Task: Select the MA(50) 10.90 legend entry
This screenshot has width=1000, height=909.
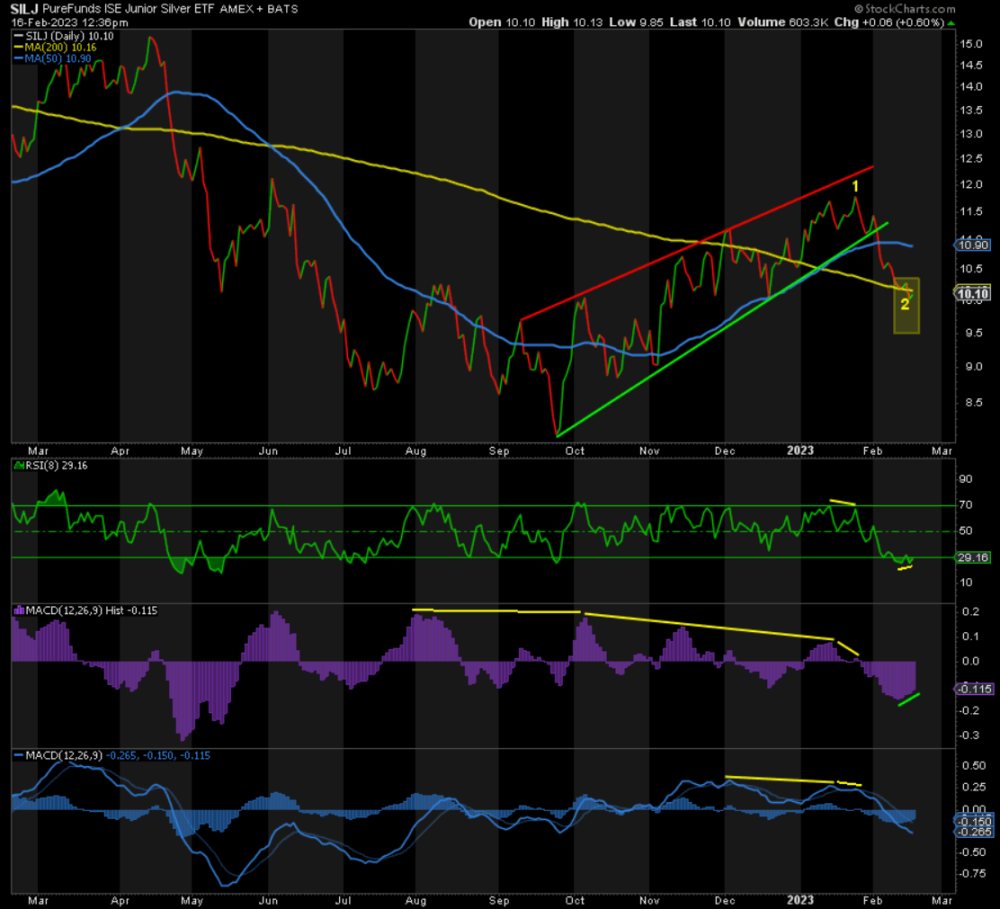Action: coord(58,58)
